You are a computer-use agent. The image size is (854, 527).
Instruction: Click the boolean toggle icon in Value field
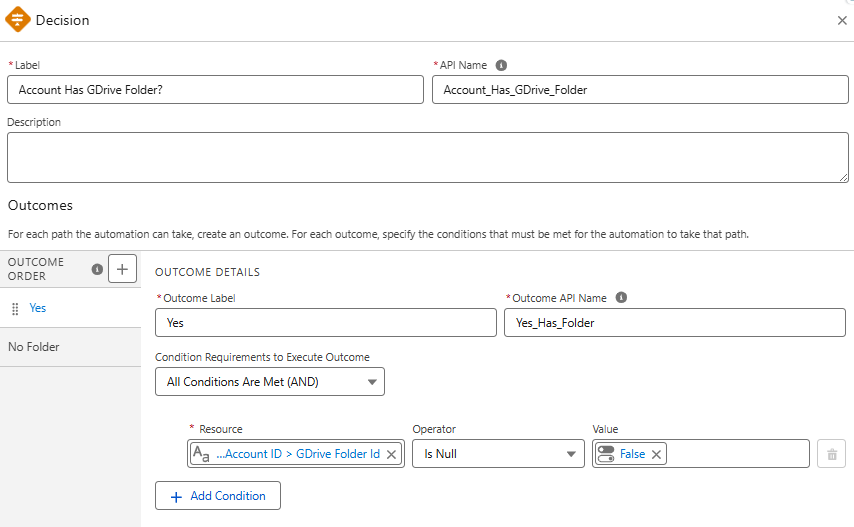(606, 454)
